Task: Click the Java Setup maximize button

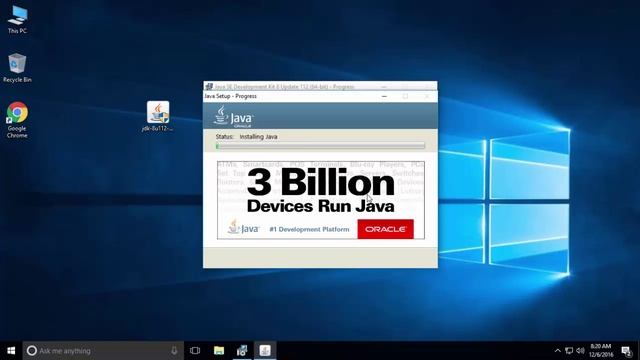Action: click(x=405, y=96)
